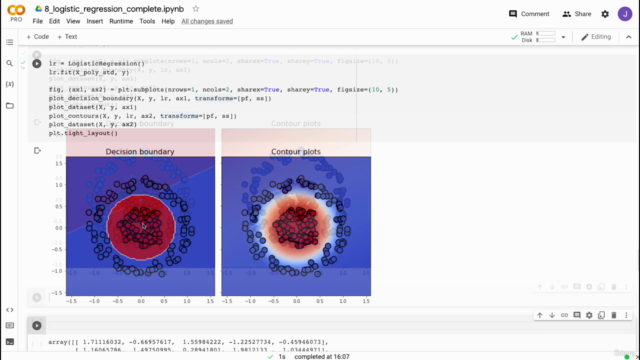Open the variables inspector panel
The image size is (640, 360).
click(9, 84)
